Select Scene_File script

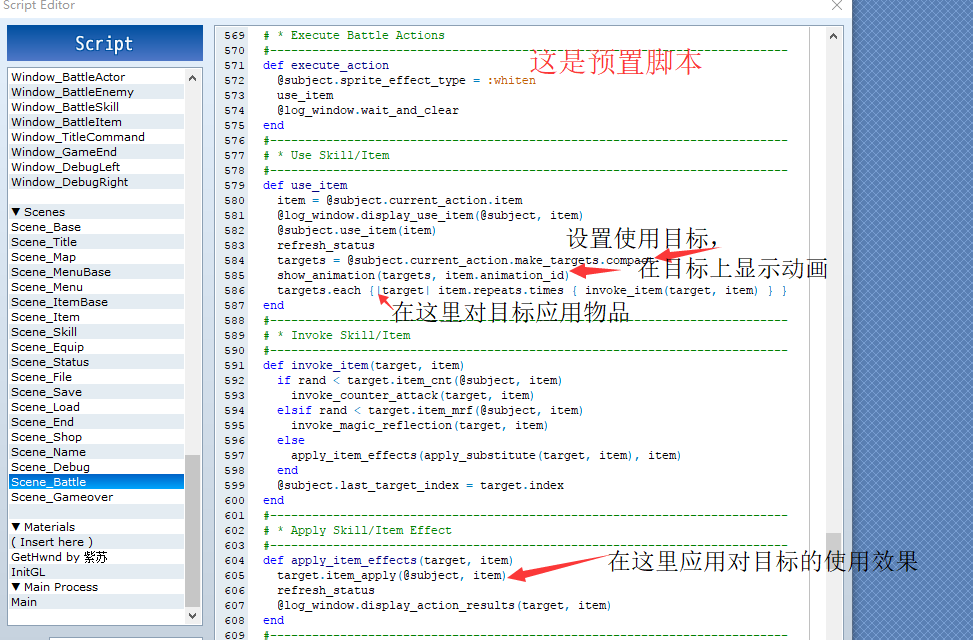pos(97,377)
